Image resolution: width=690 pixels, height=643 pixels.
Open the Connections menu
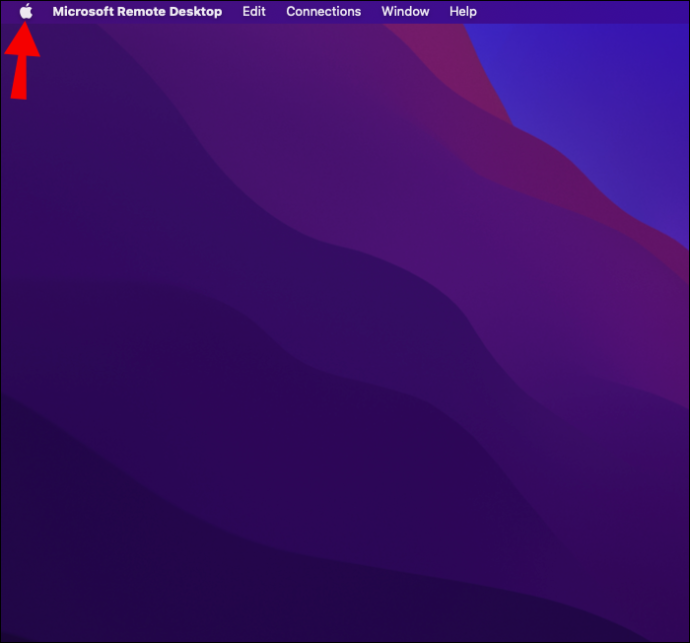pos(323,11)
